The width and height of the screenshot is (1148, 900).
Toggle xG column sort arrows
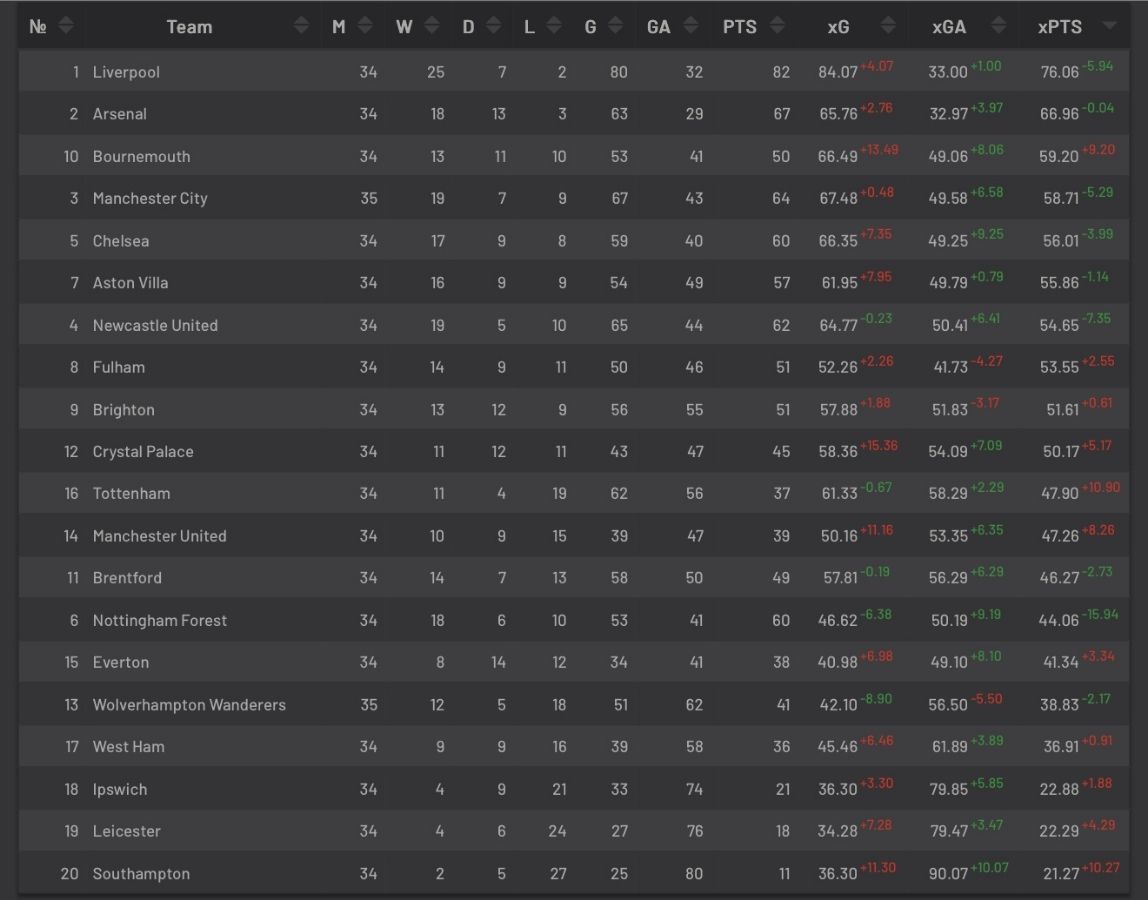(x=888, y=26)
